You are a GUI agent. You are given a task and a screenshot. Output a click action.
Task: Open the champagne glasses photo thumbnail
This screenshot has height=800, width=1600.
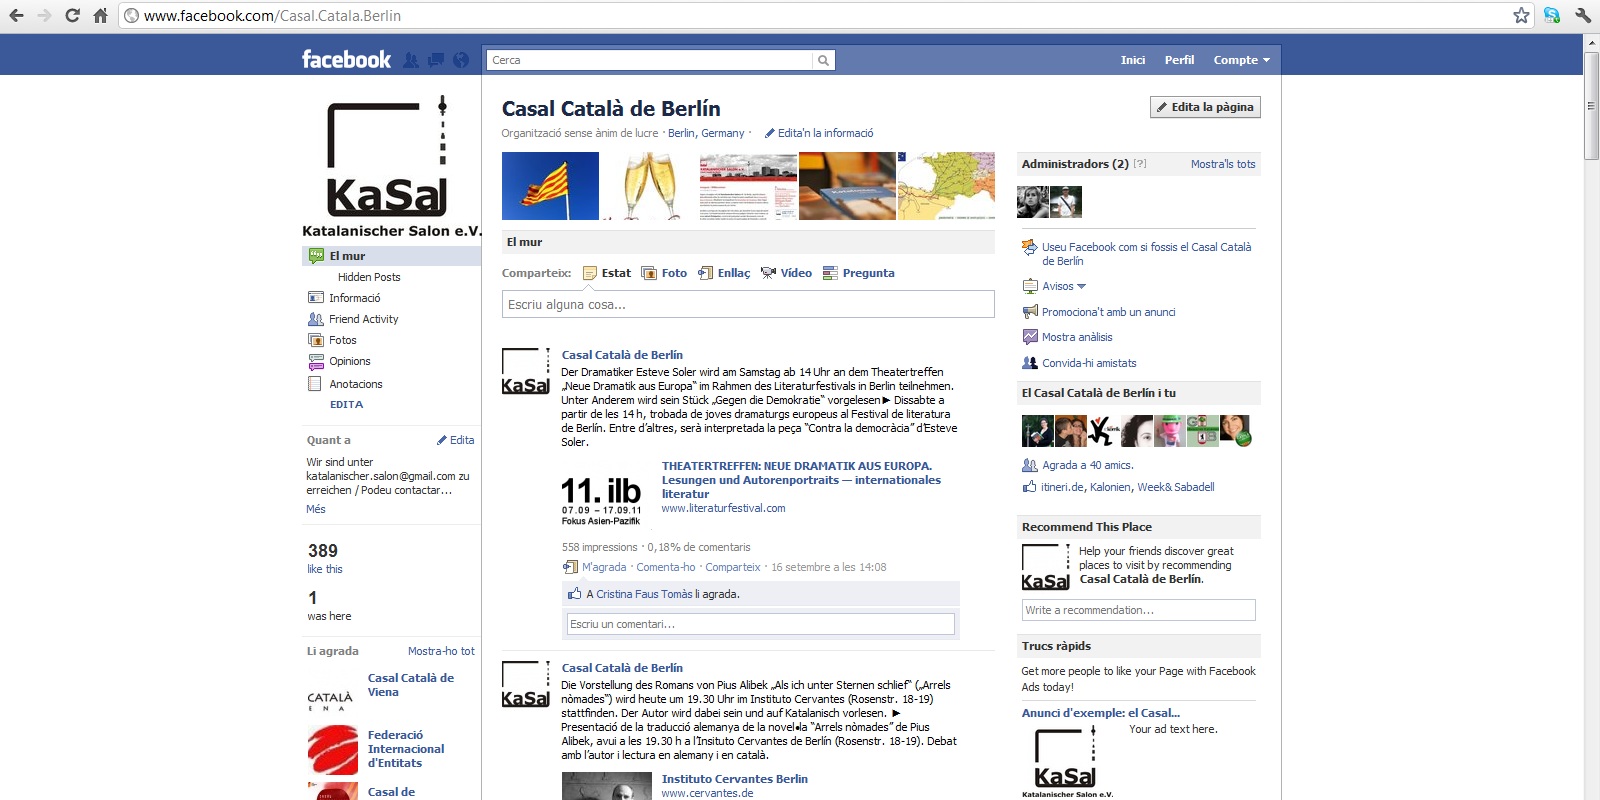649,186
